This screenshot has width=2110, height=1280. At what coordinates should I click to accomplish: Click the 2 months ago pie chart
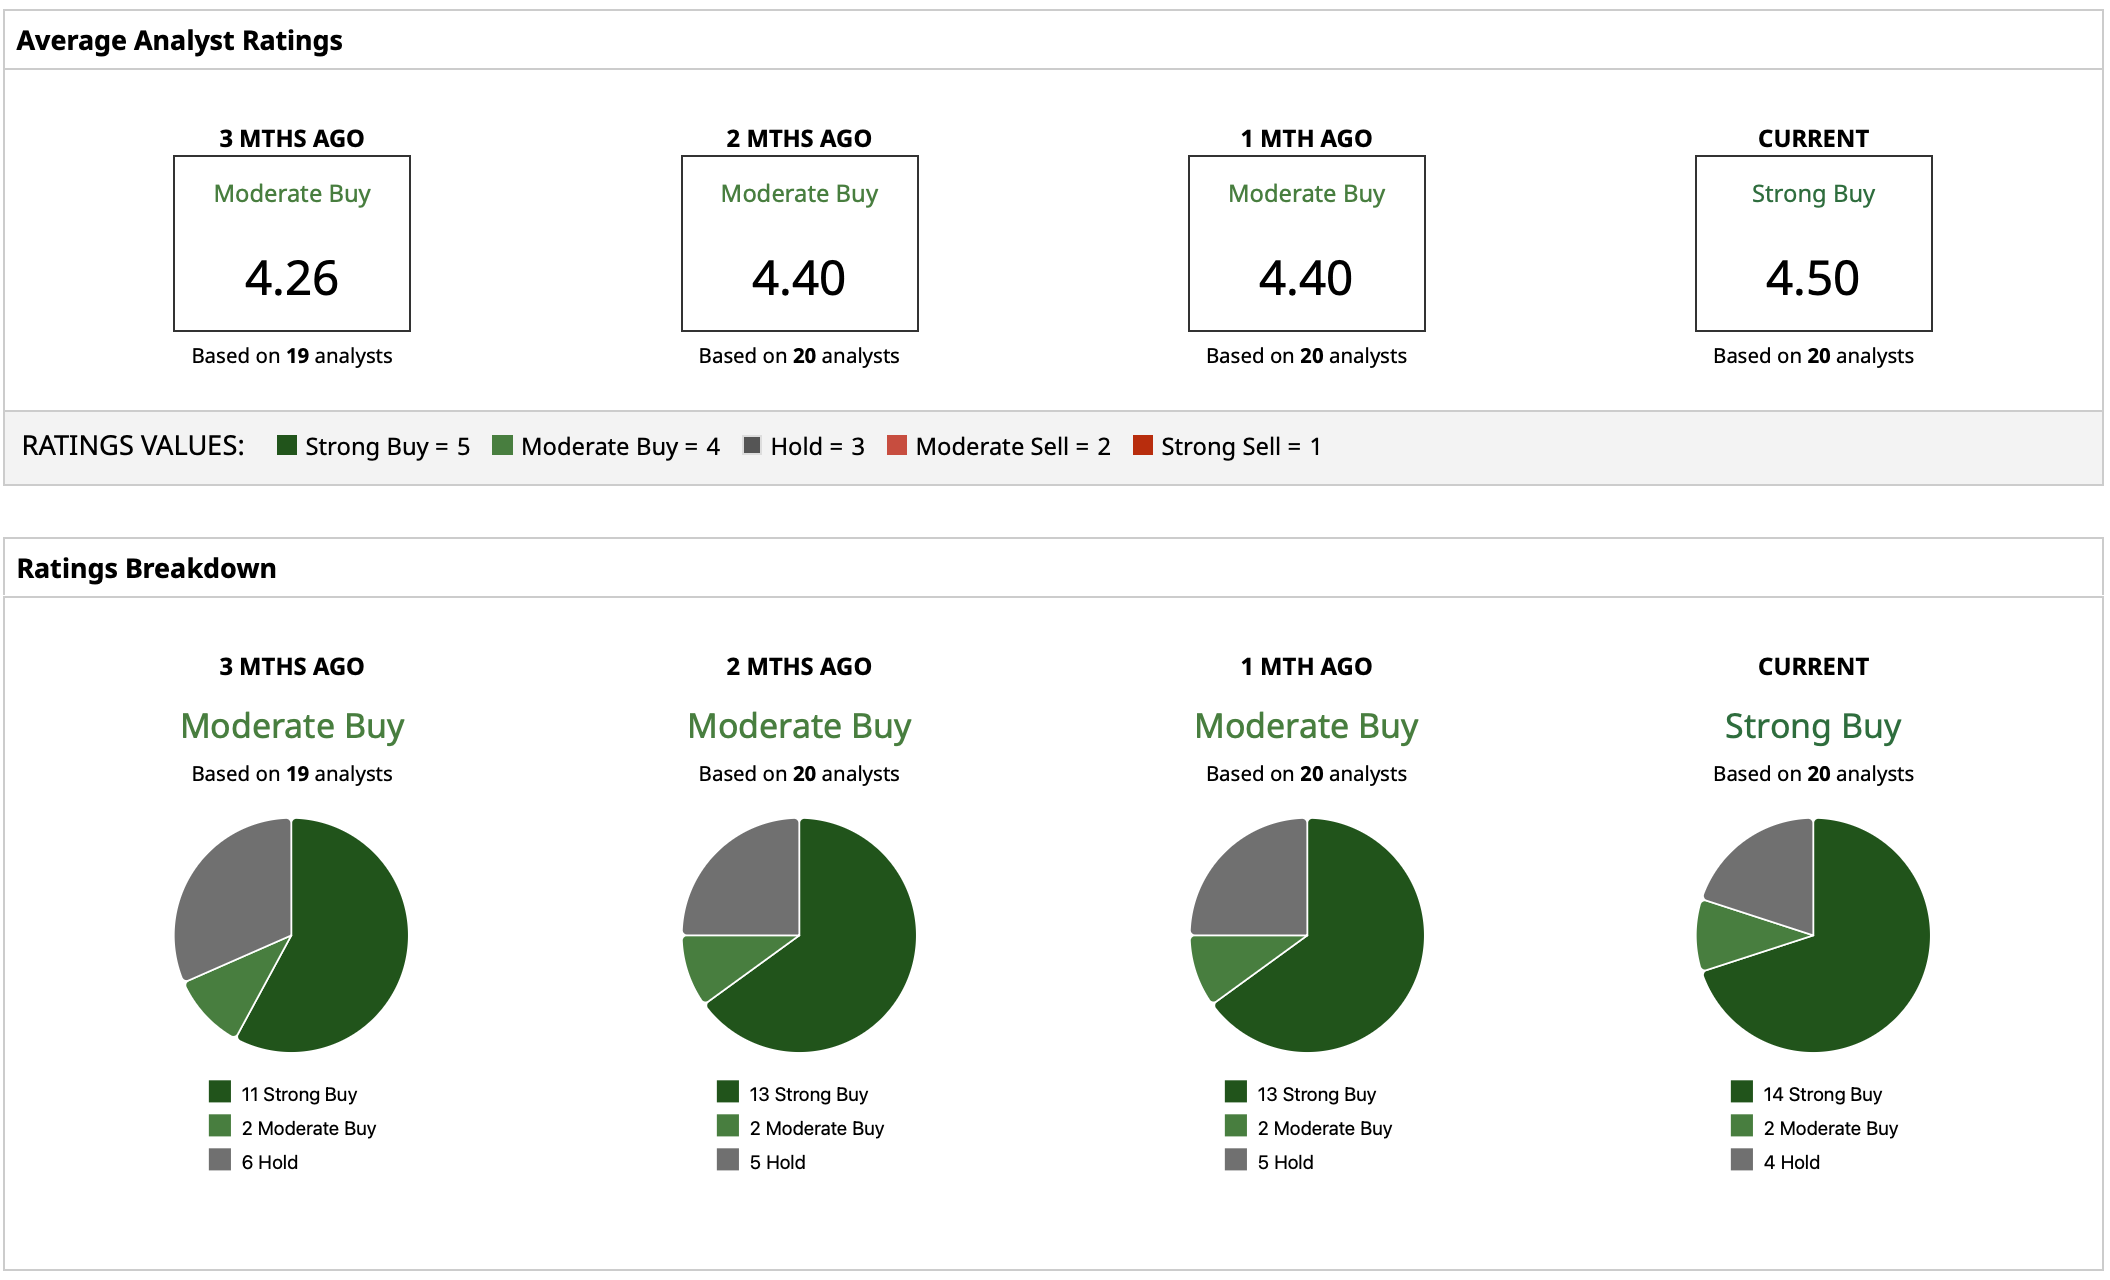pos(799,935)
